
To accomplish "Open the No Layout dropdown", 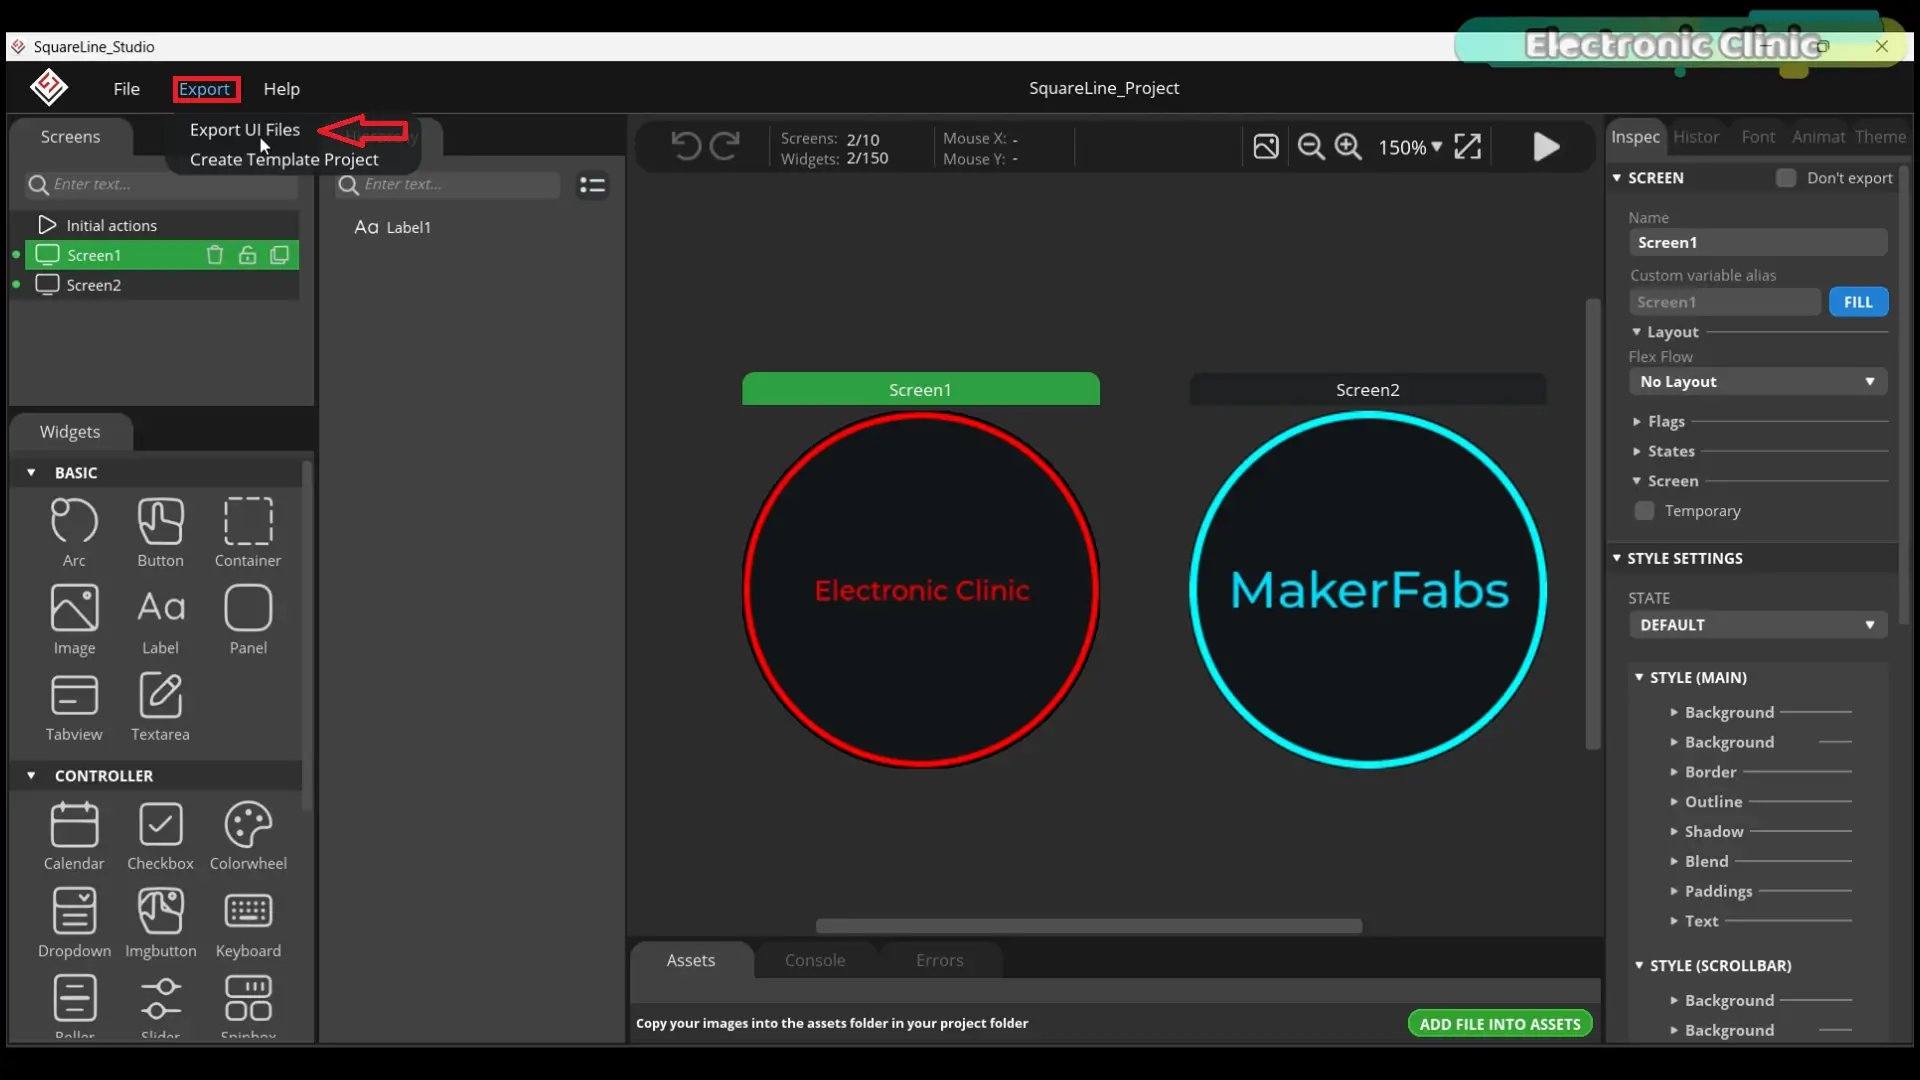I will click(1757, 382).
